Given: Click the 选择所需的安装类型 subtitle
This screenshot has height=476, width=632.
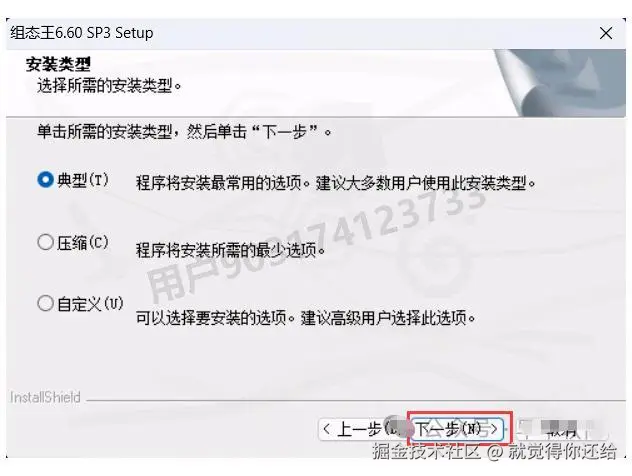Looking at the screenshot, I should tap(109, 85).
